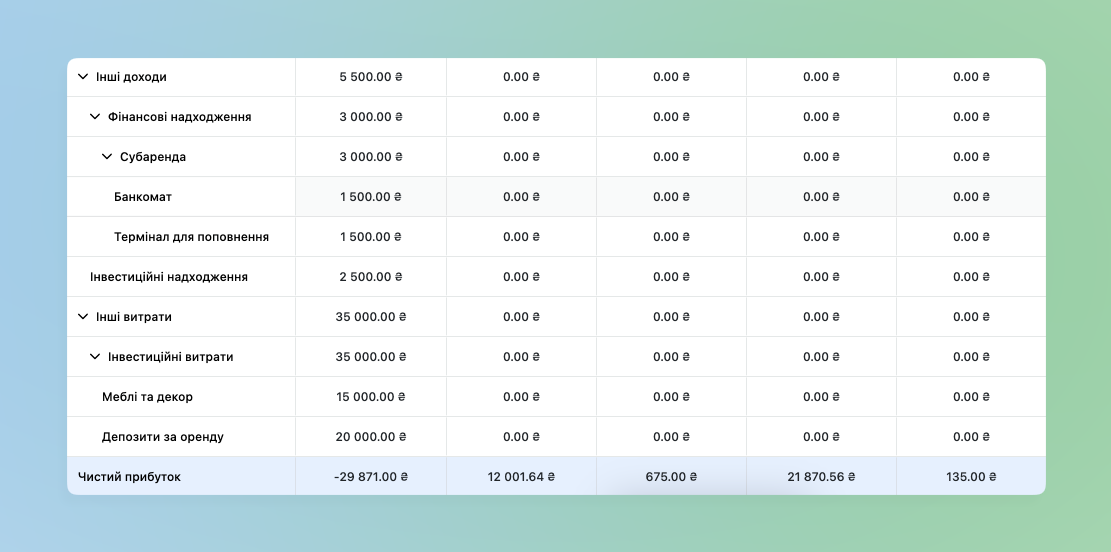Select the Термінал для поповнення row
Screen dimensions: 1111x552
point(556,237)
